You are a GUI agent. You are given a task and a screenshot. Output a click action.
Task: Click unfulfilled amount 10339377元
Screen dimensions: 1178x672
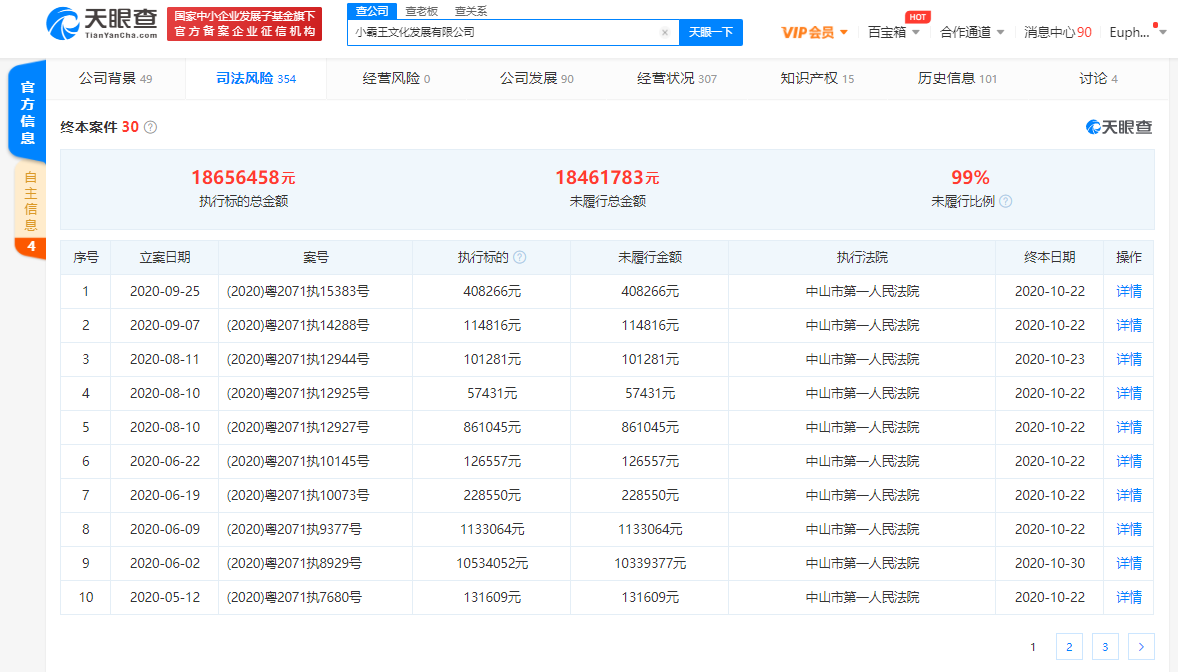[650, 563]
